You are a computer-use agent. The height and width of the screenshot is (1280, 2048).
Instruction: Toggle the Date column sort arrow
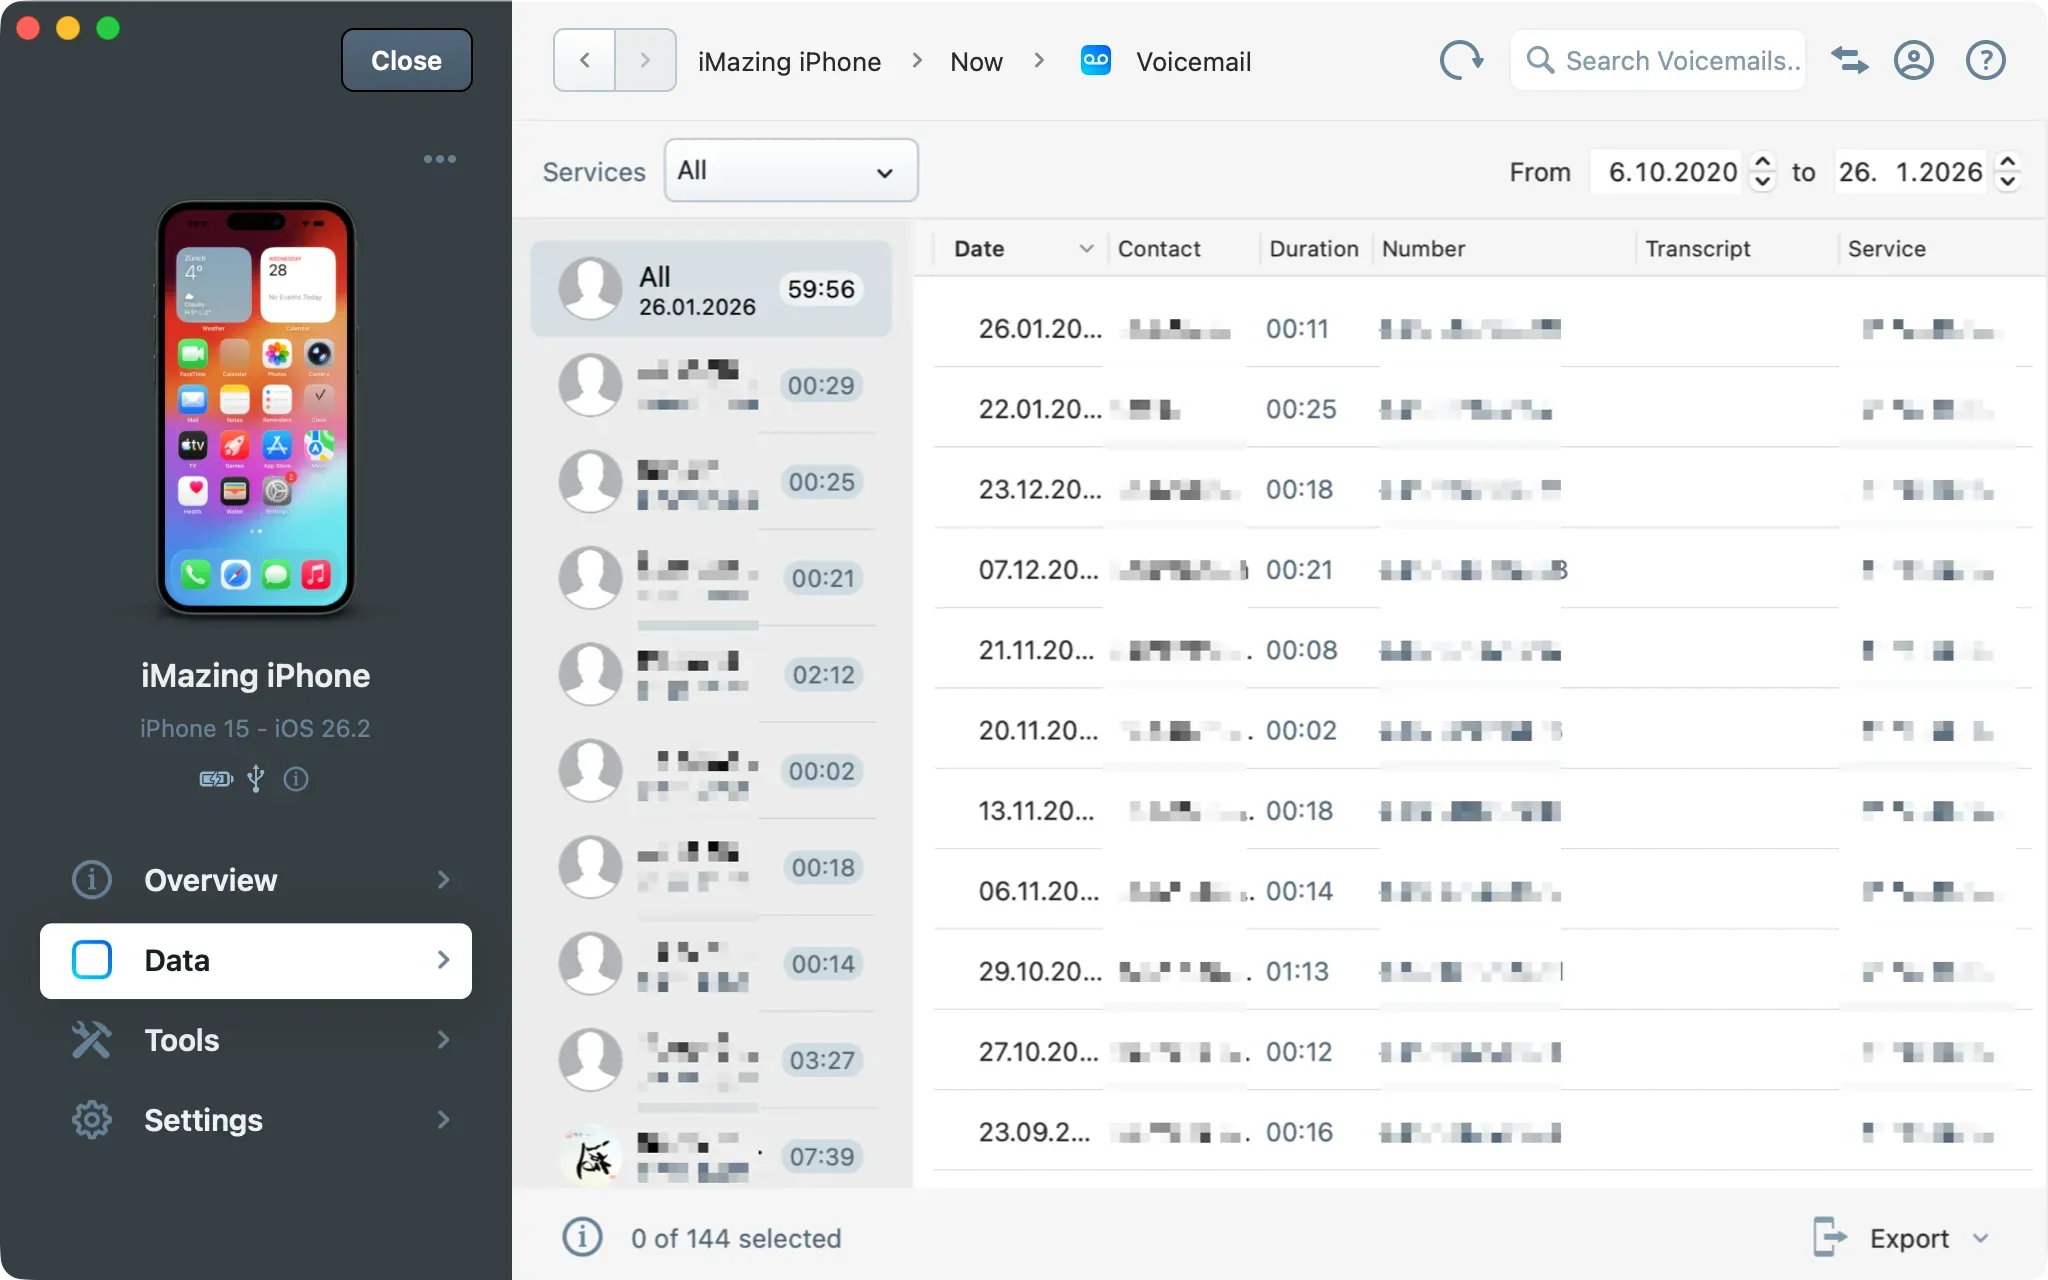click(1084, 249)
